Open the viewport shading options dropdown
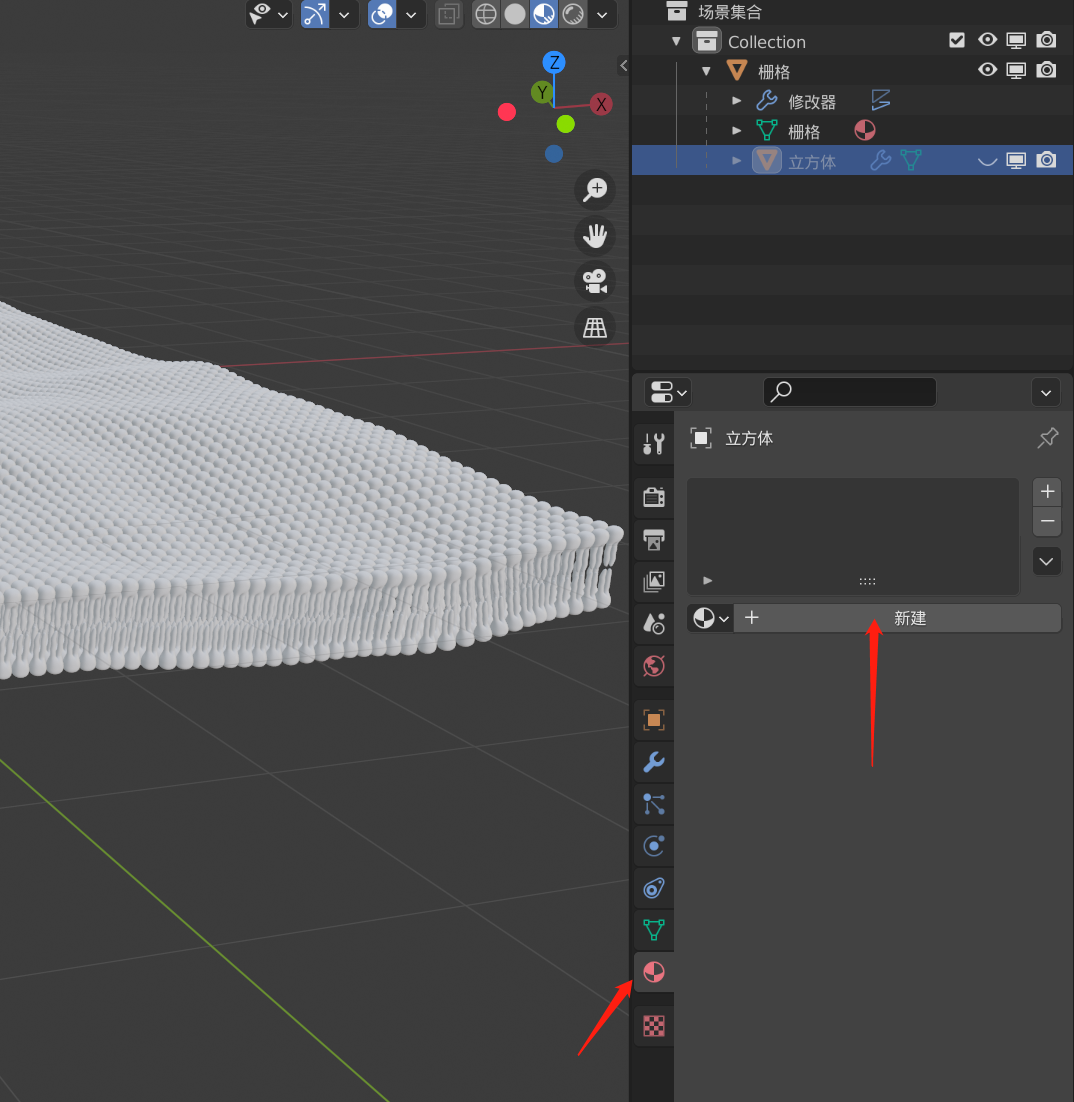Screen dimensions: 1074x1102 coord(602,14)
